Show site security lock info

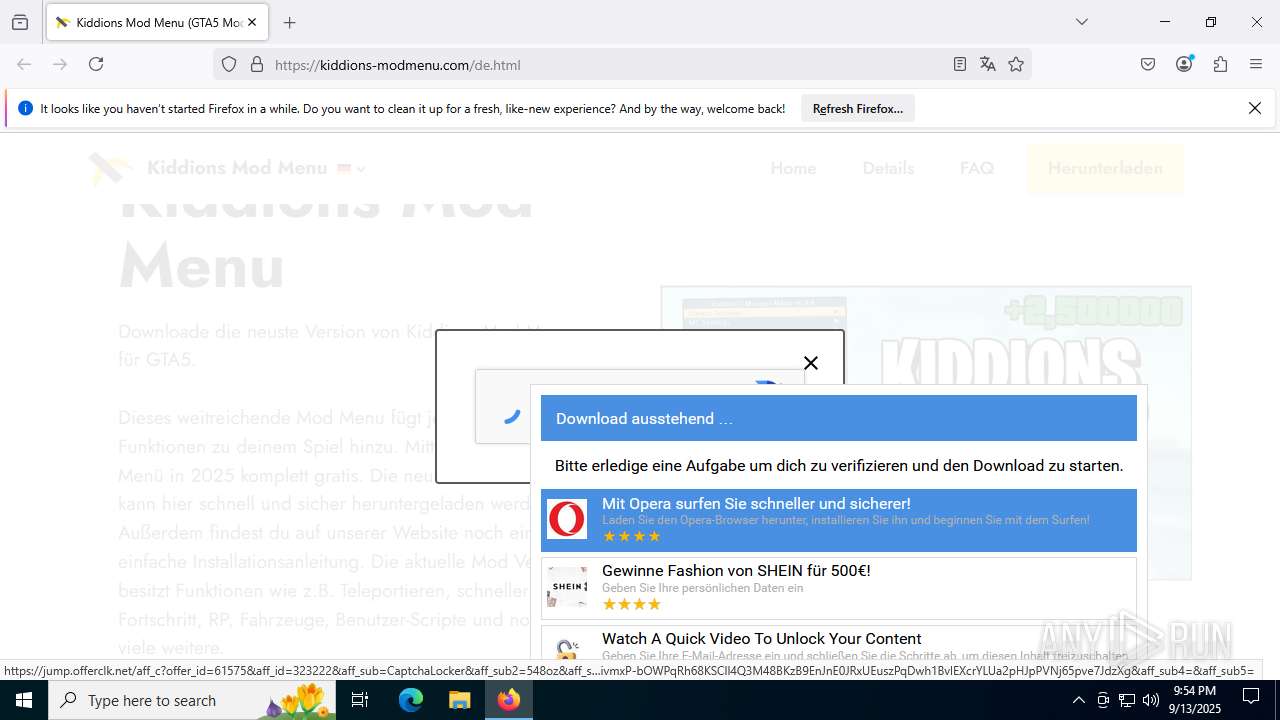[257, 64]
